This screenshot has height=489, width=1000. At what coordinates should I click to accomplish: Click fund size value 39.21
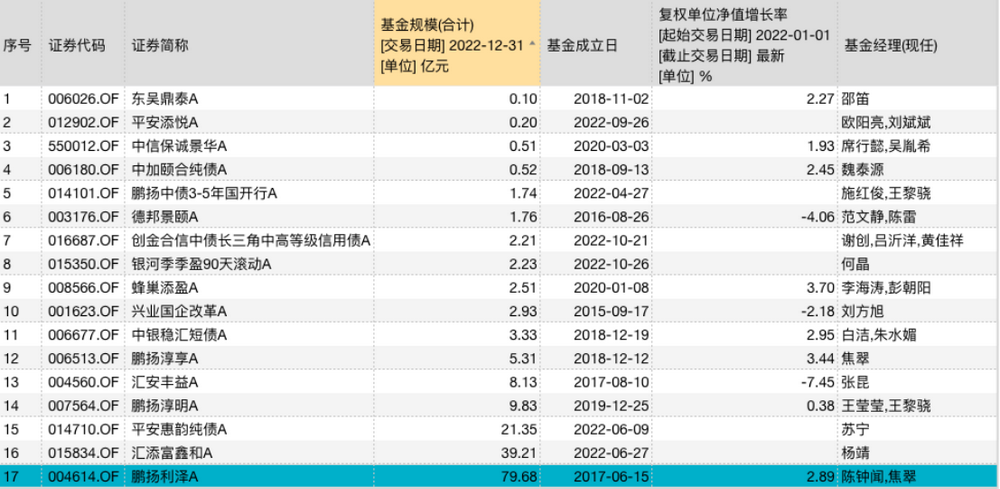coord(520,453)
